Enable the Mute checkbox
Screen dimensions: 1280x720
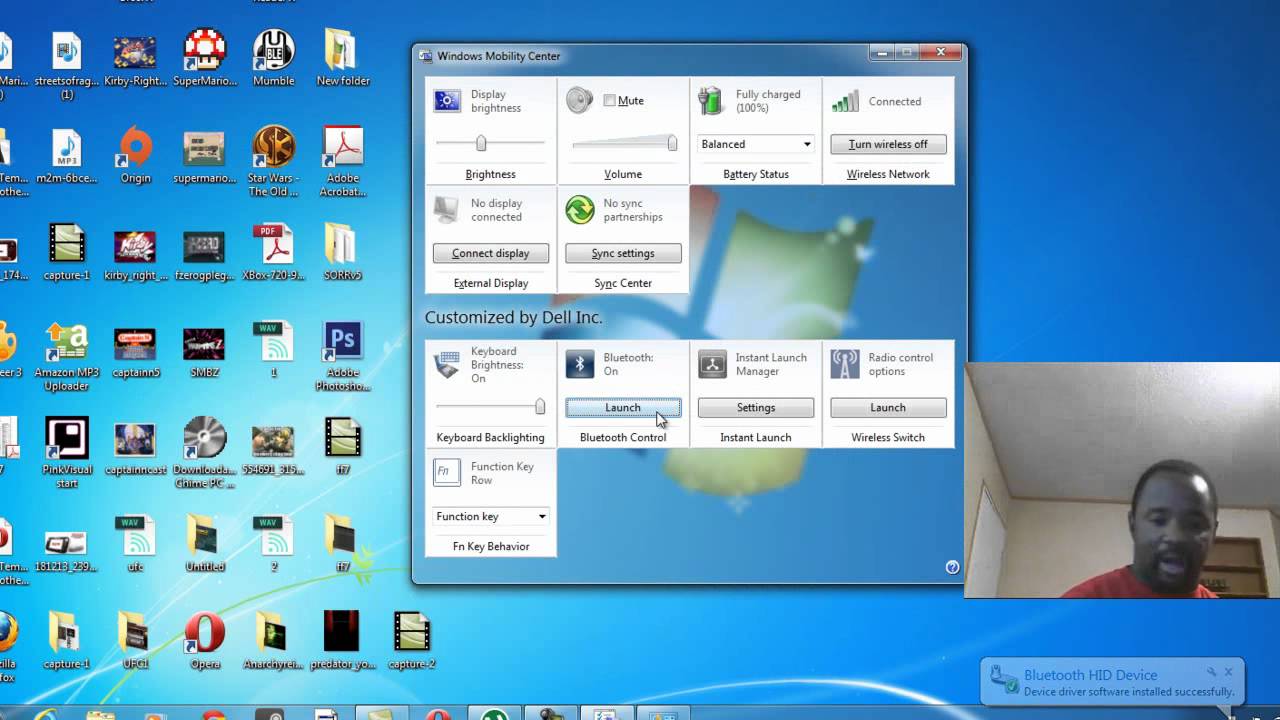(x=609, y=100)
